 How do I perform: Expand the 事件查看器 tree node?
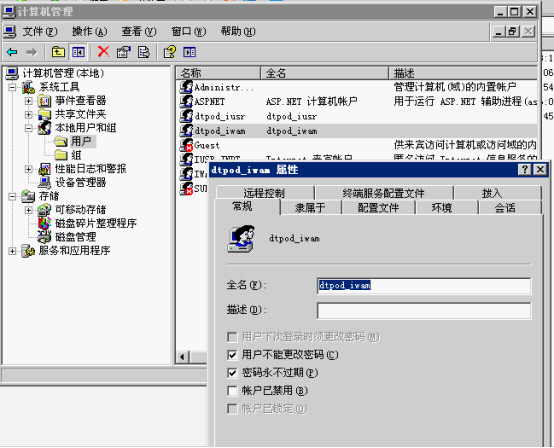[x=29, y=101]
